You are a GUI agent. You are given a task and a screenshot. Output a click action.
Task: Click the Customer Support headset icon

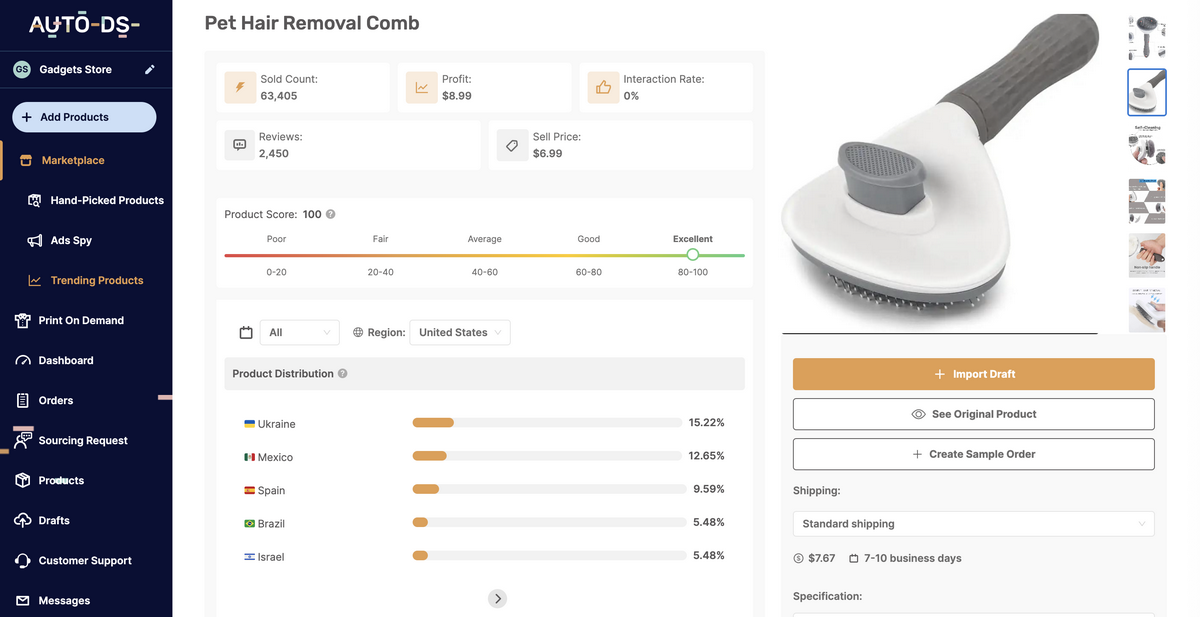tap(23, 560)
